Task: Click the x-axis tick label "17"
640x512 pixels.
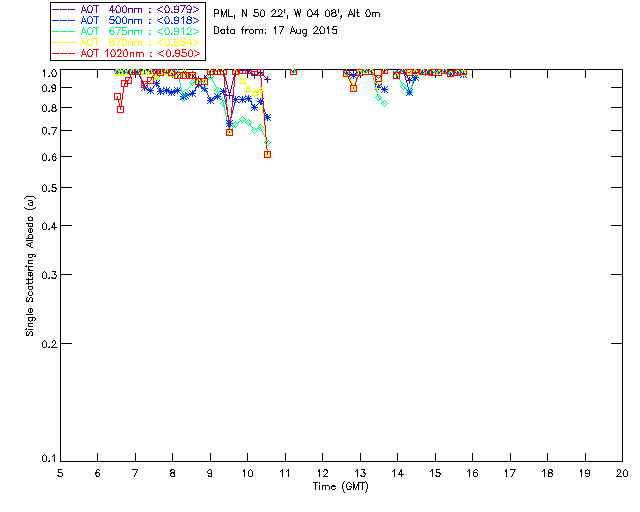Action: pos(510,473)
